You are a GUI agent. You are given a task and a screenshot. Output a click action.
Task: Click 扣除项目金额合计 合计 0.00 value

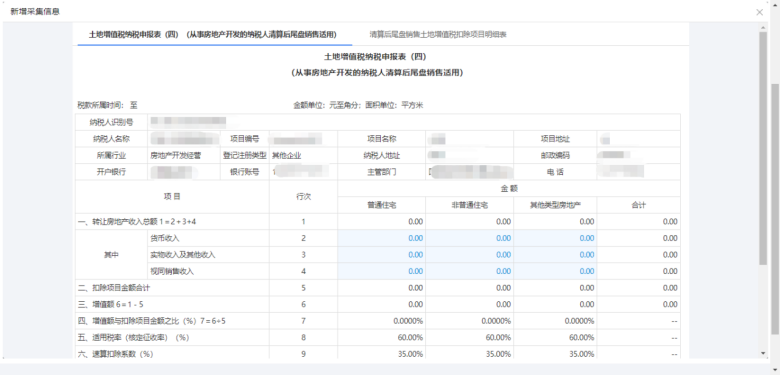coord(670,287)
